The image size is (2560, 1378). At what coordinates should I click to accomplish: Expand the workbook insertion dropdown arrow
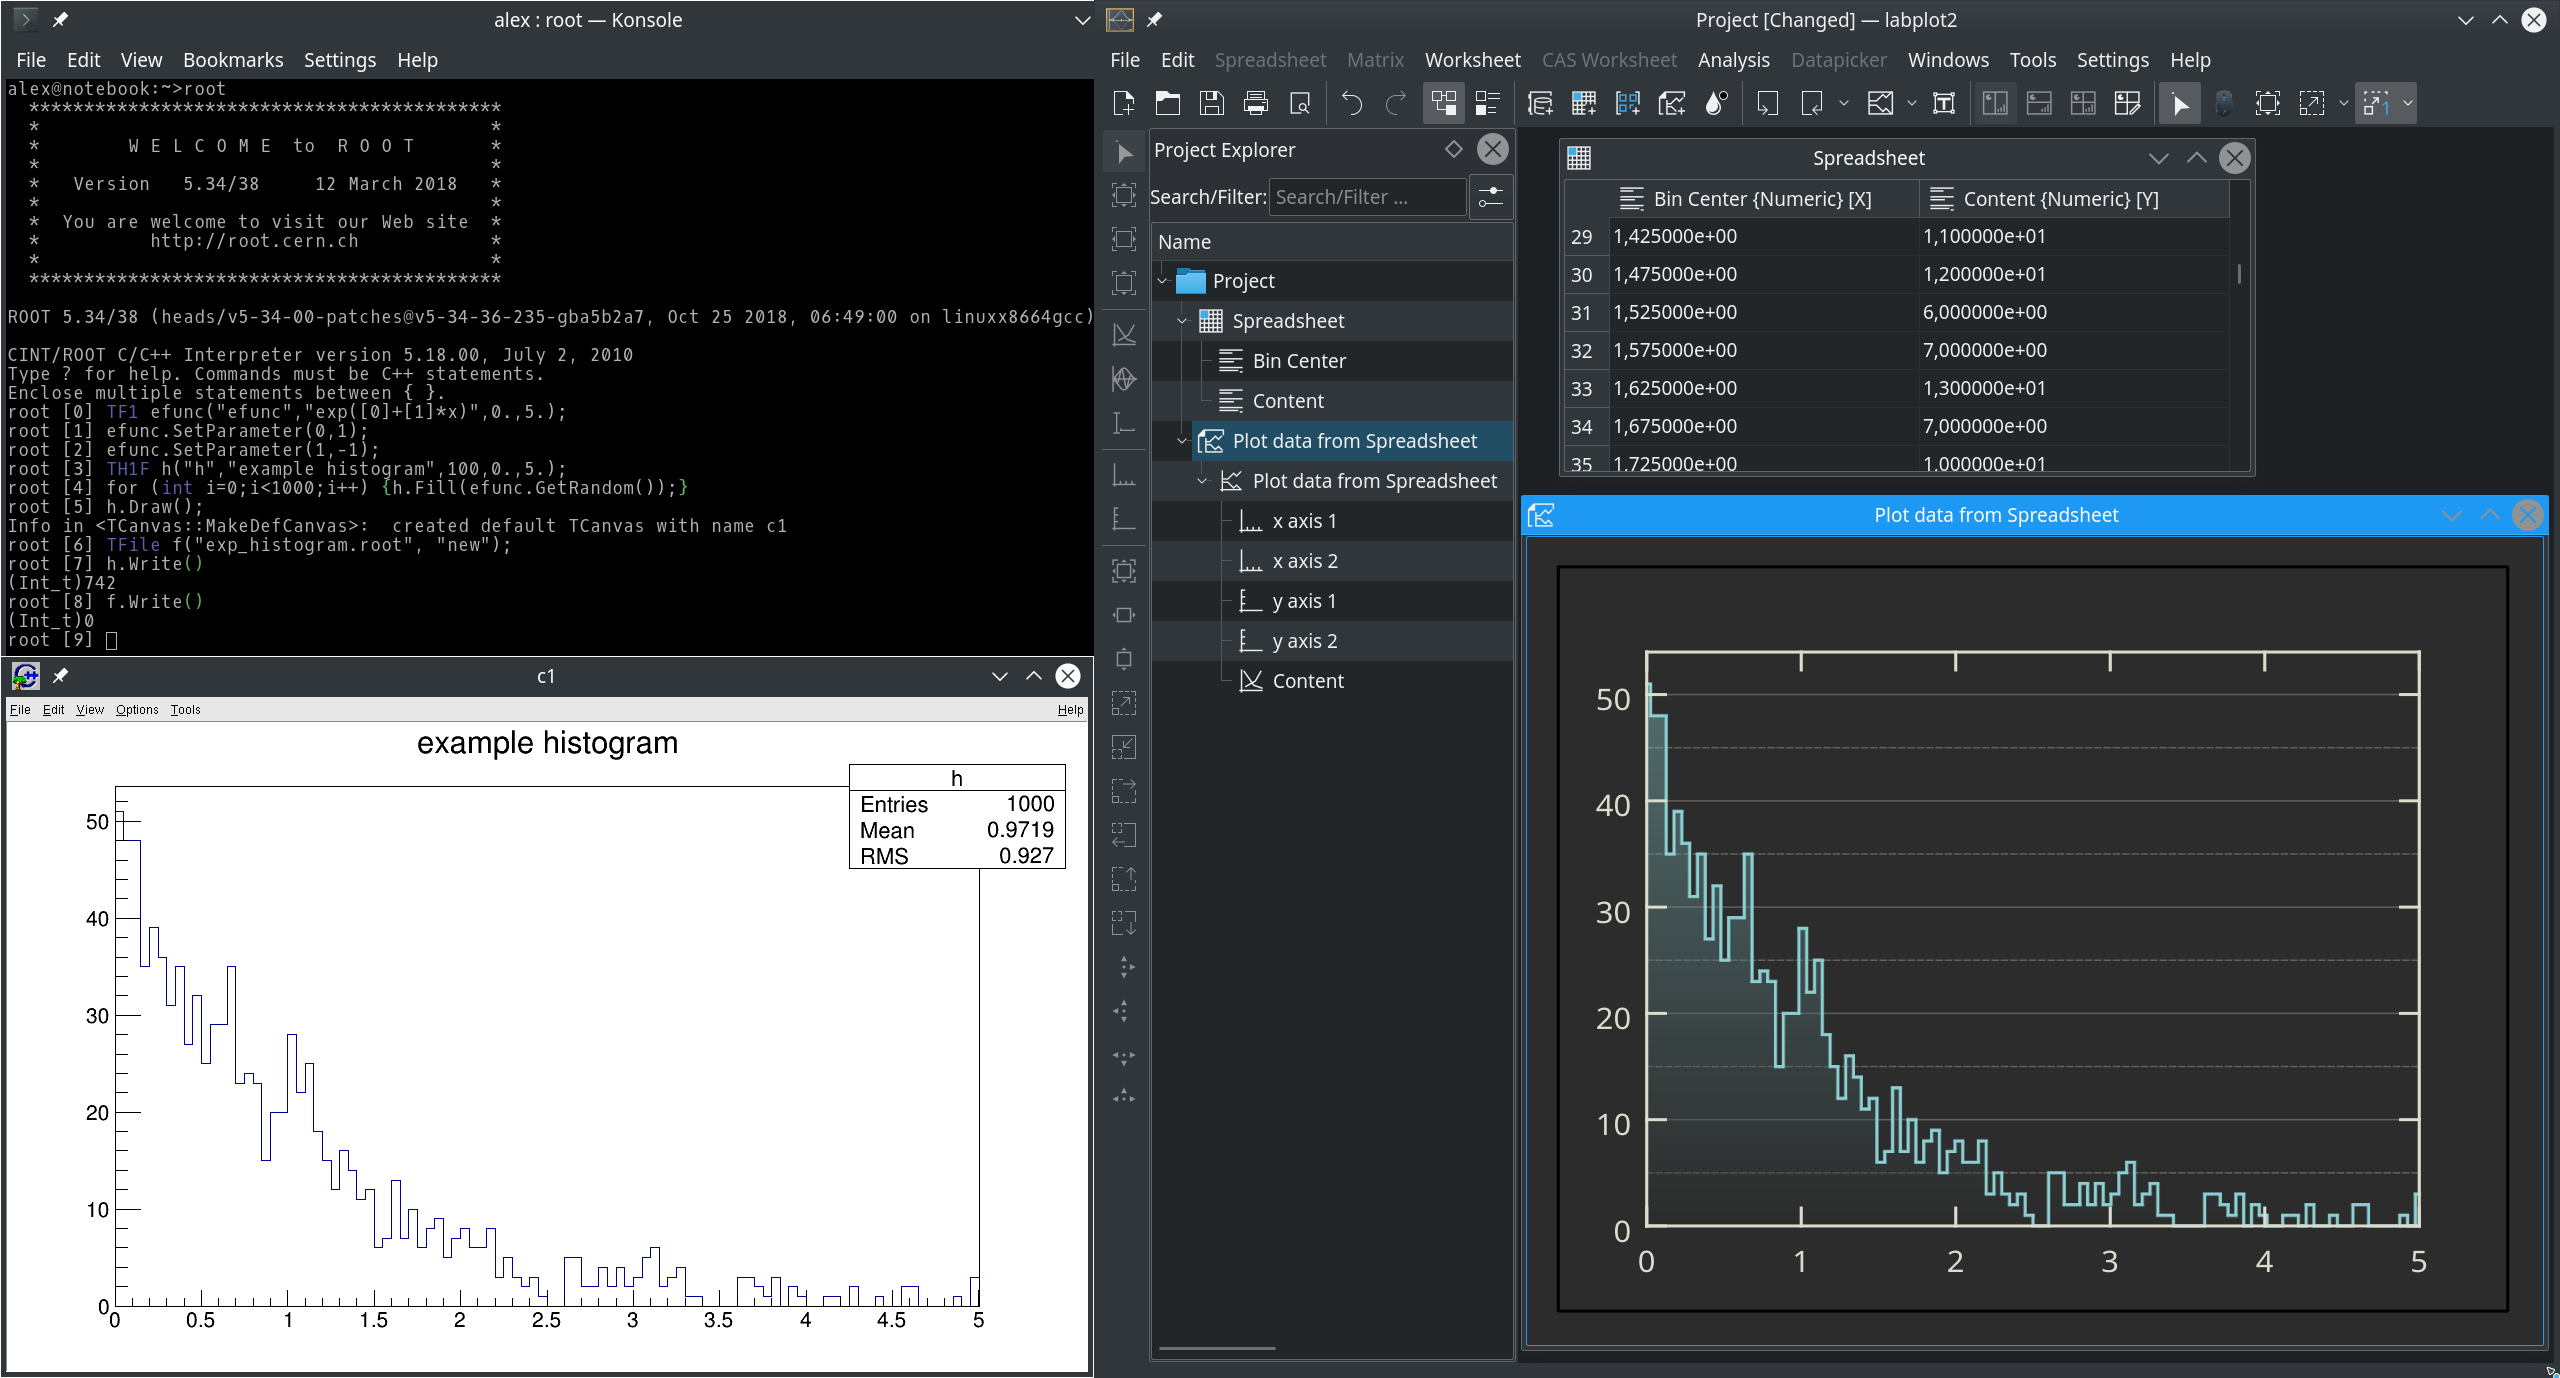point(1843,103)
